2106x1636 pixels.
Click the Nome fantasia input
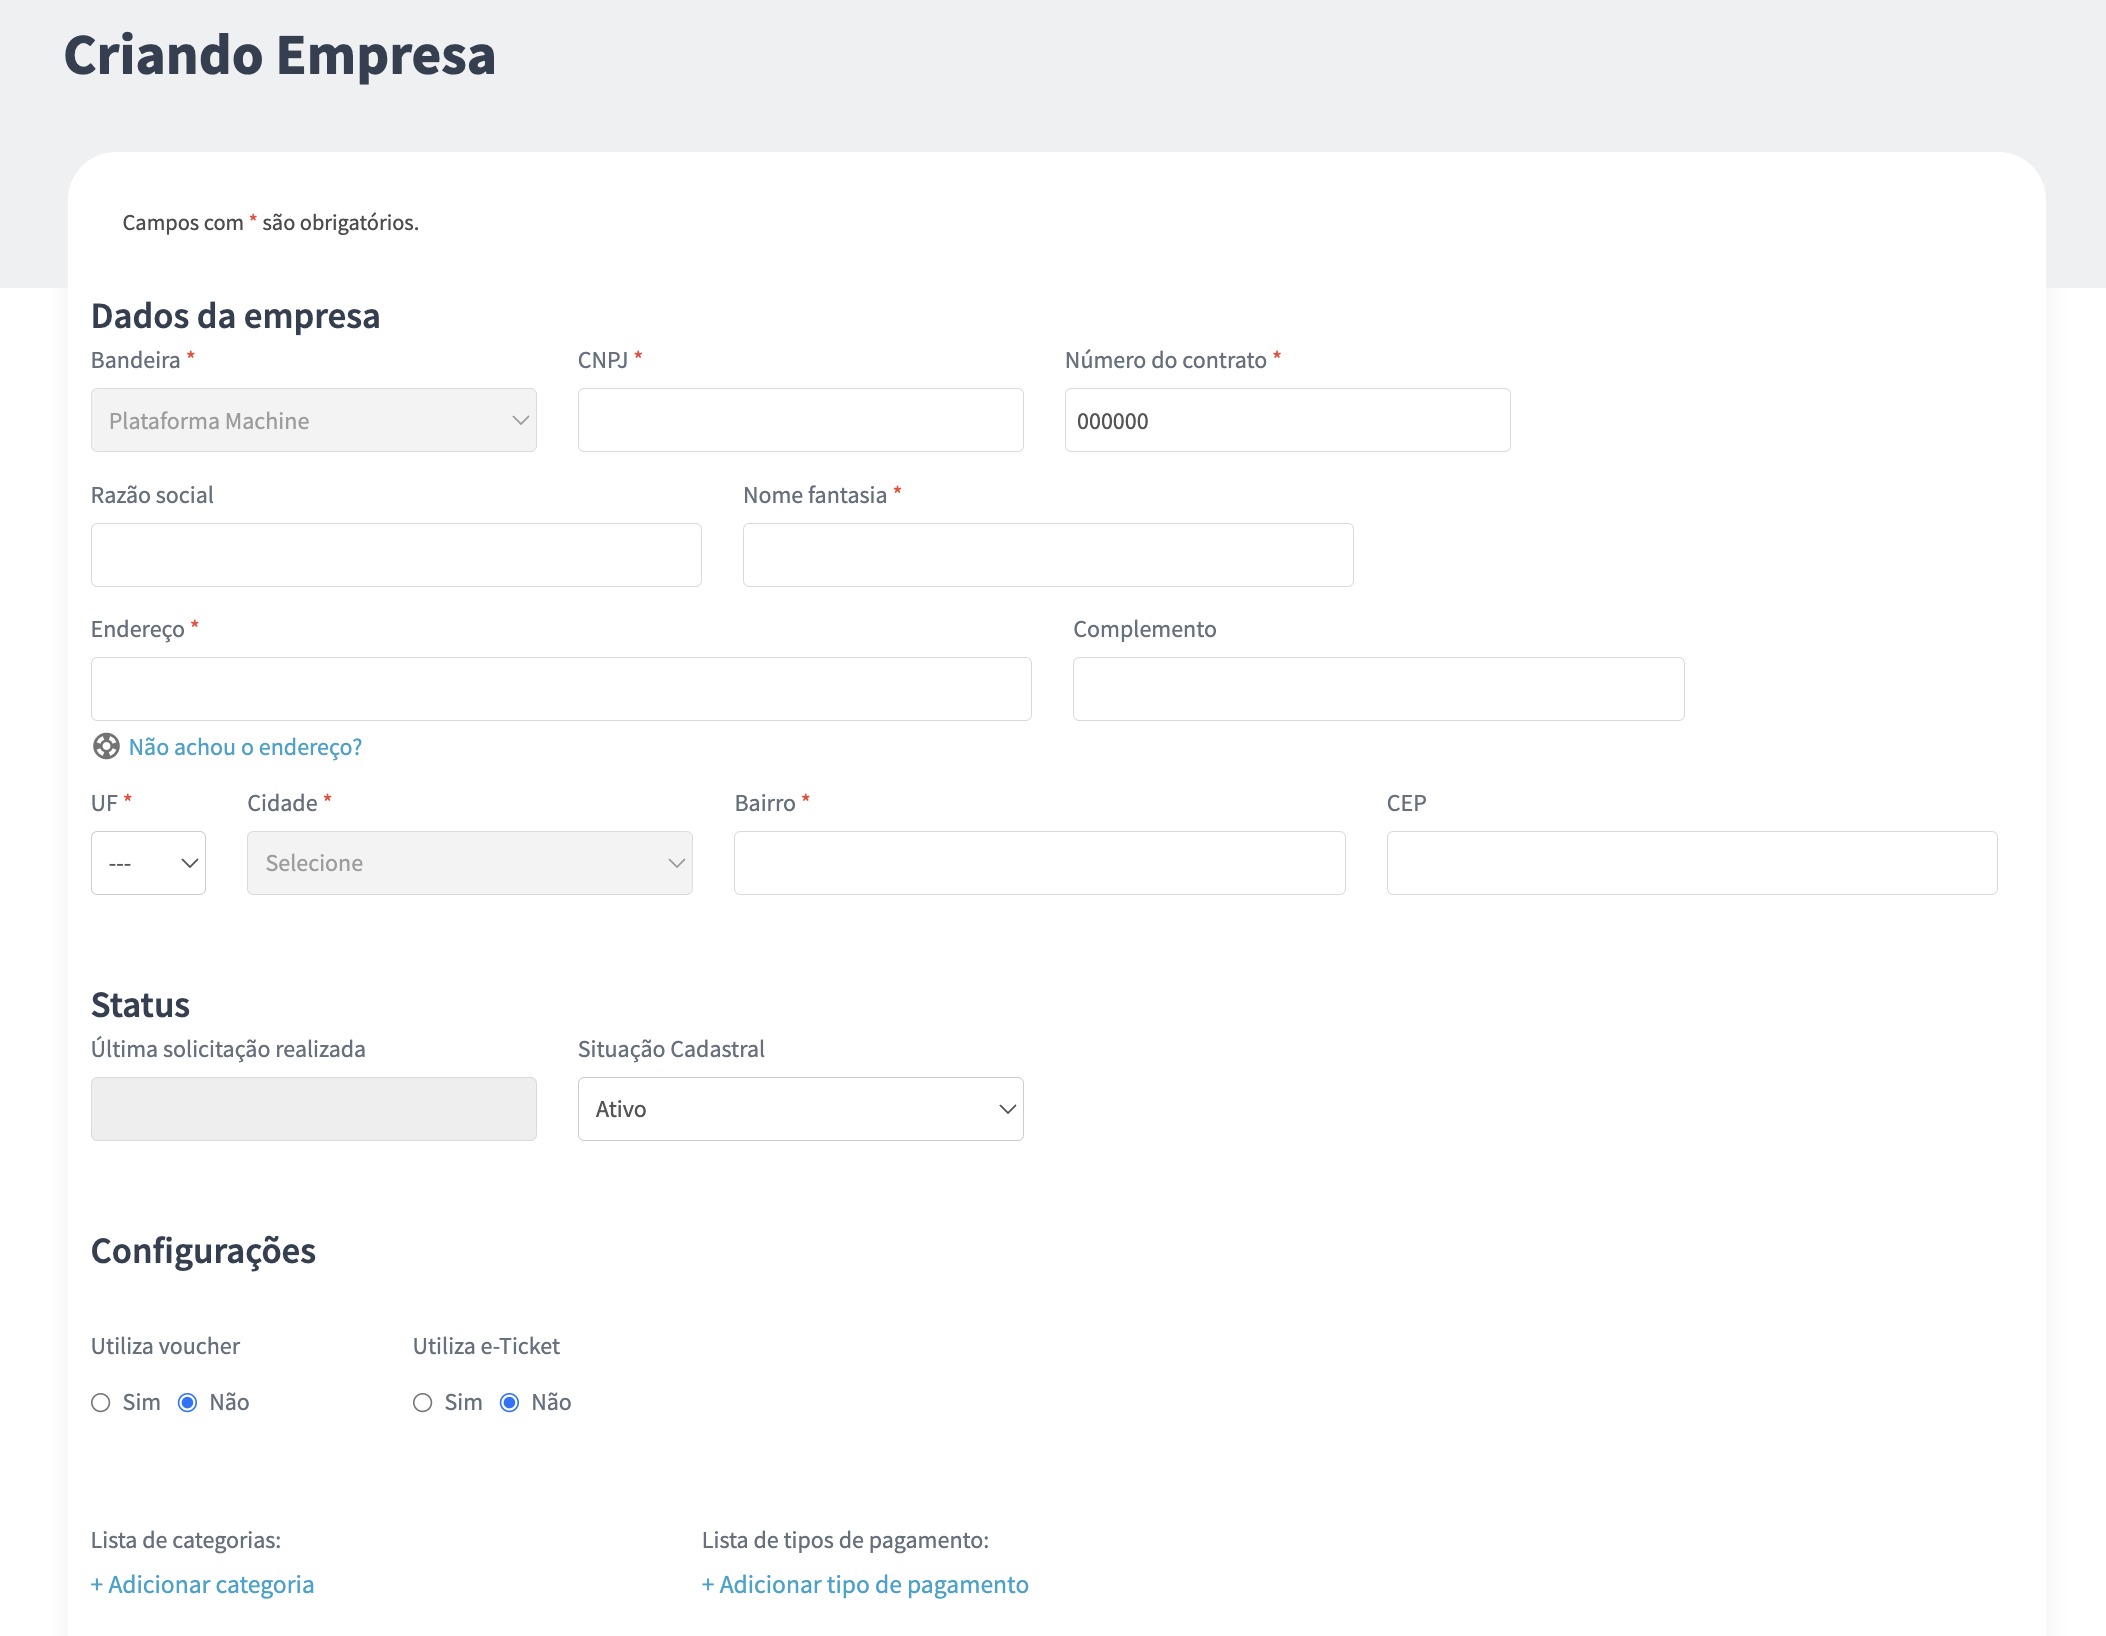coord(1048,555)
